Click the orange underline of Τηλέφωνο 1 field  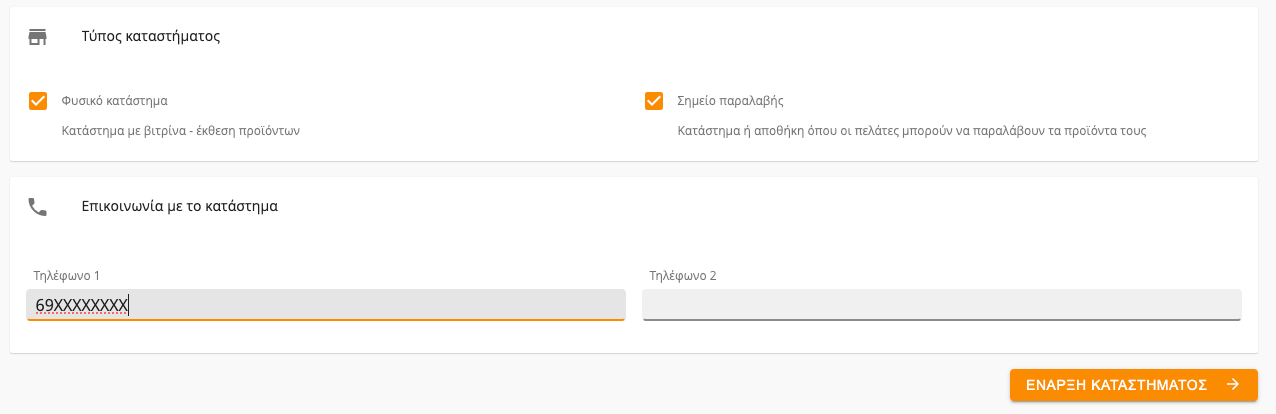[326, 320]
